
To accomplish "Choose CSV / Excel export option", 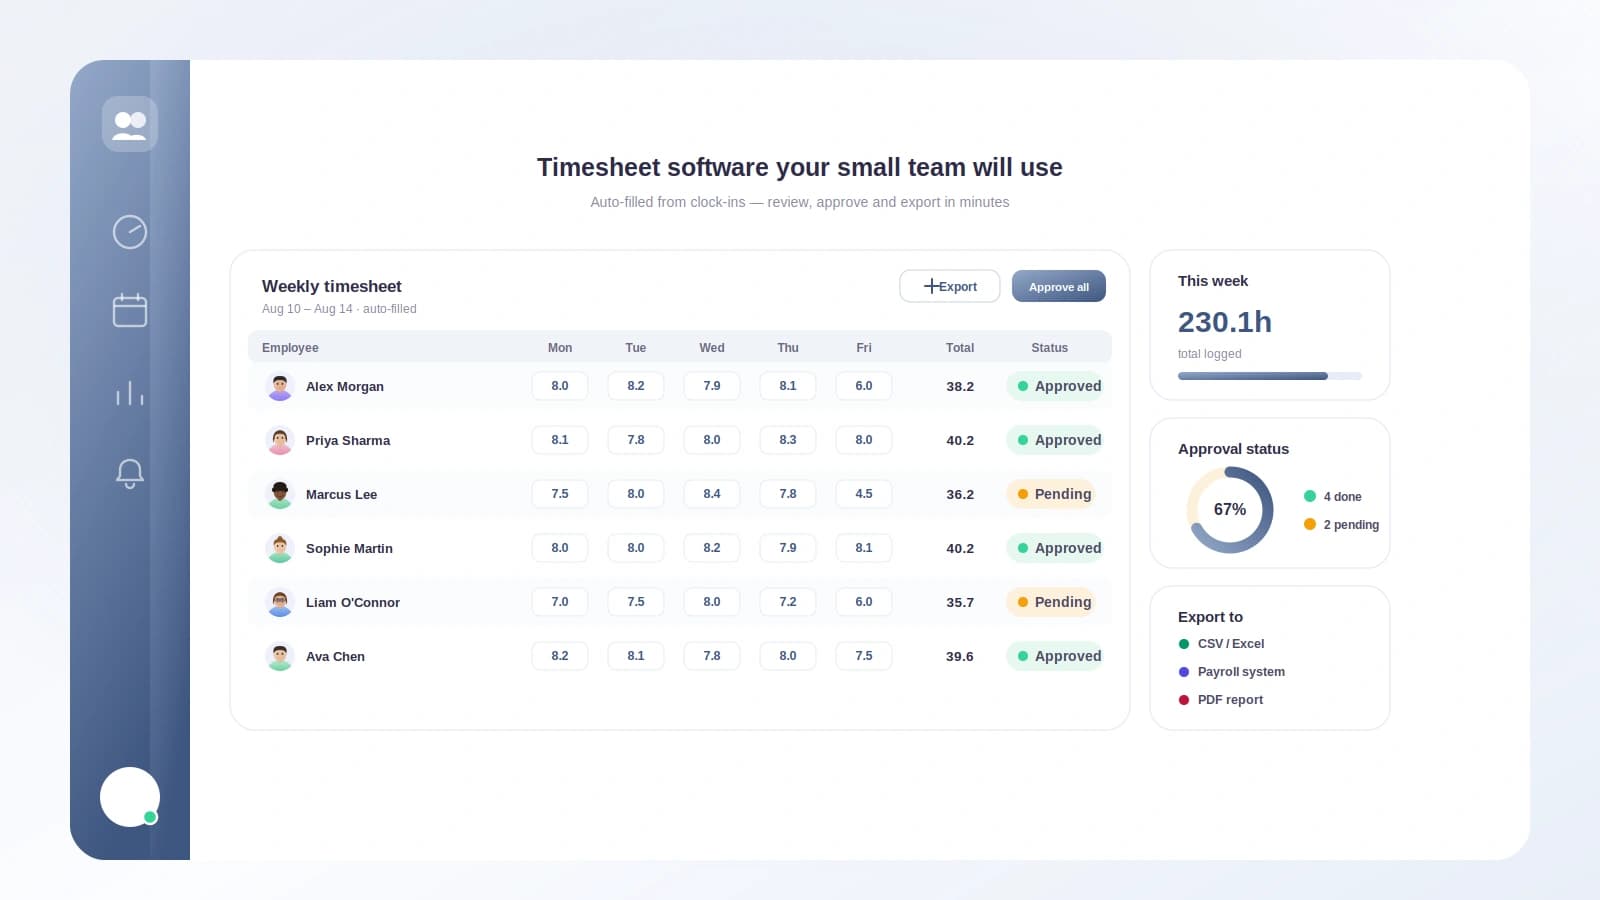I will pyautogui.click(x=1221, y=644).
